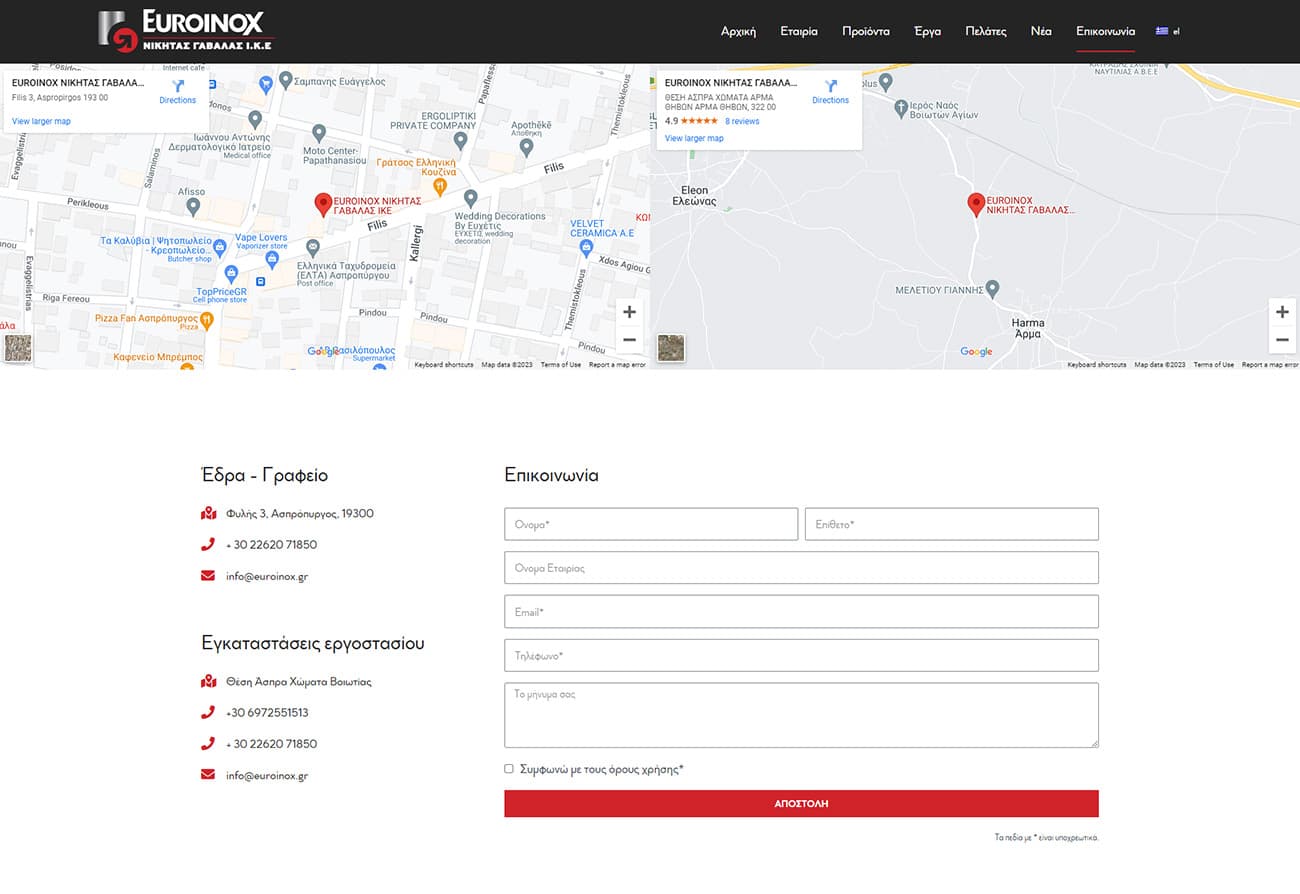Viewport: 1300px width, 894px height.
Task: Click the red Euroinox pin on right map
Action: 976,205
